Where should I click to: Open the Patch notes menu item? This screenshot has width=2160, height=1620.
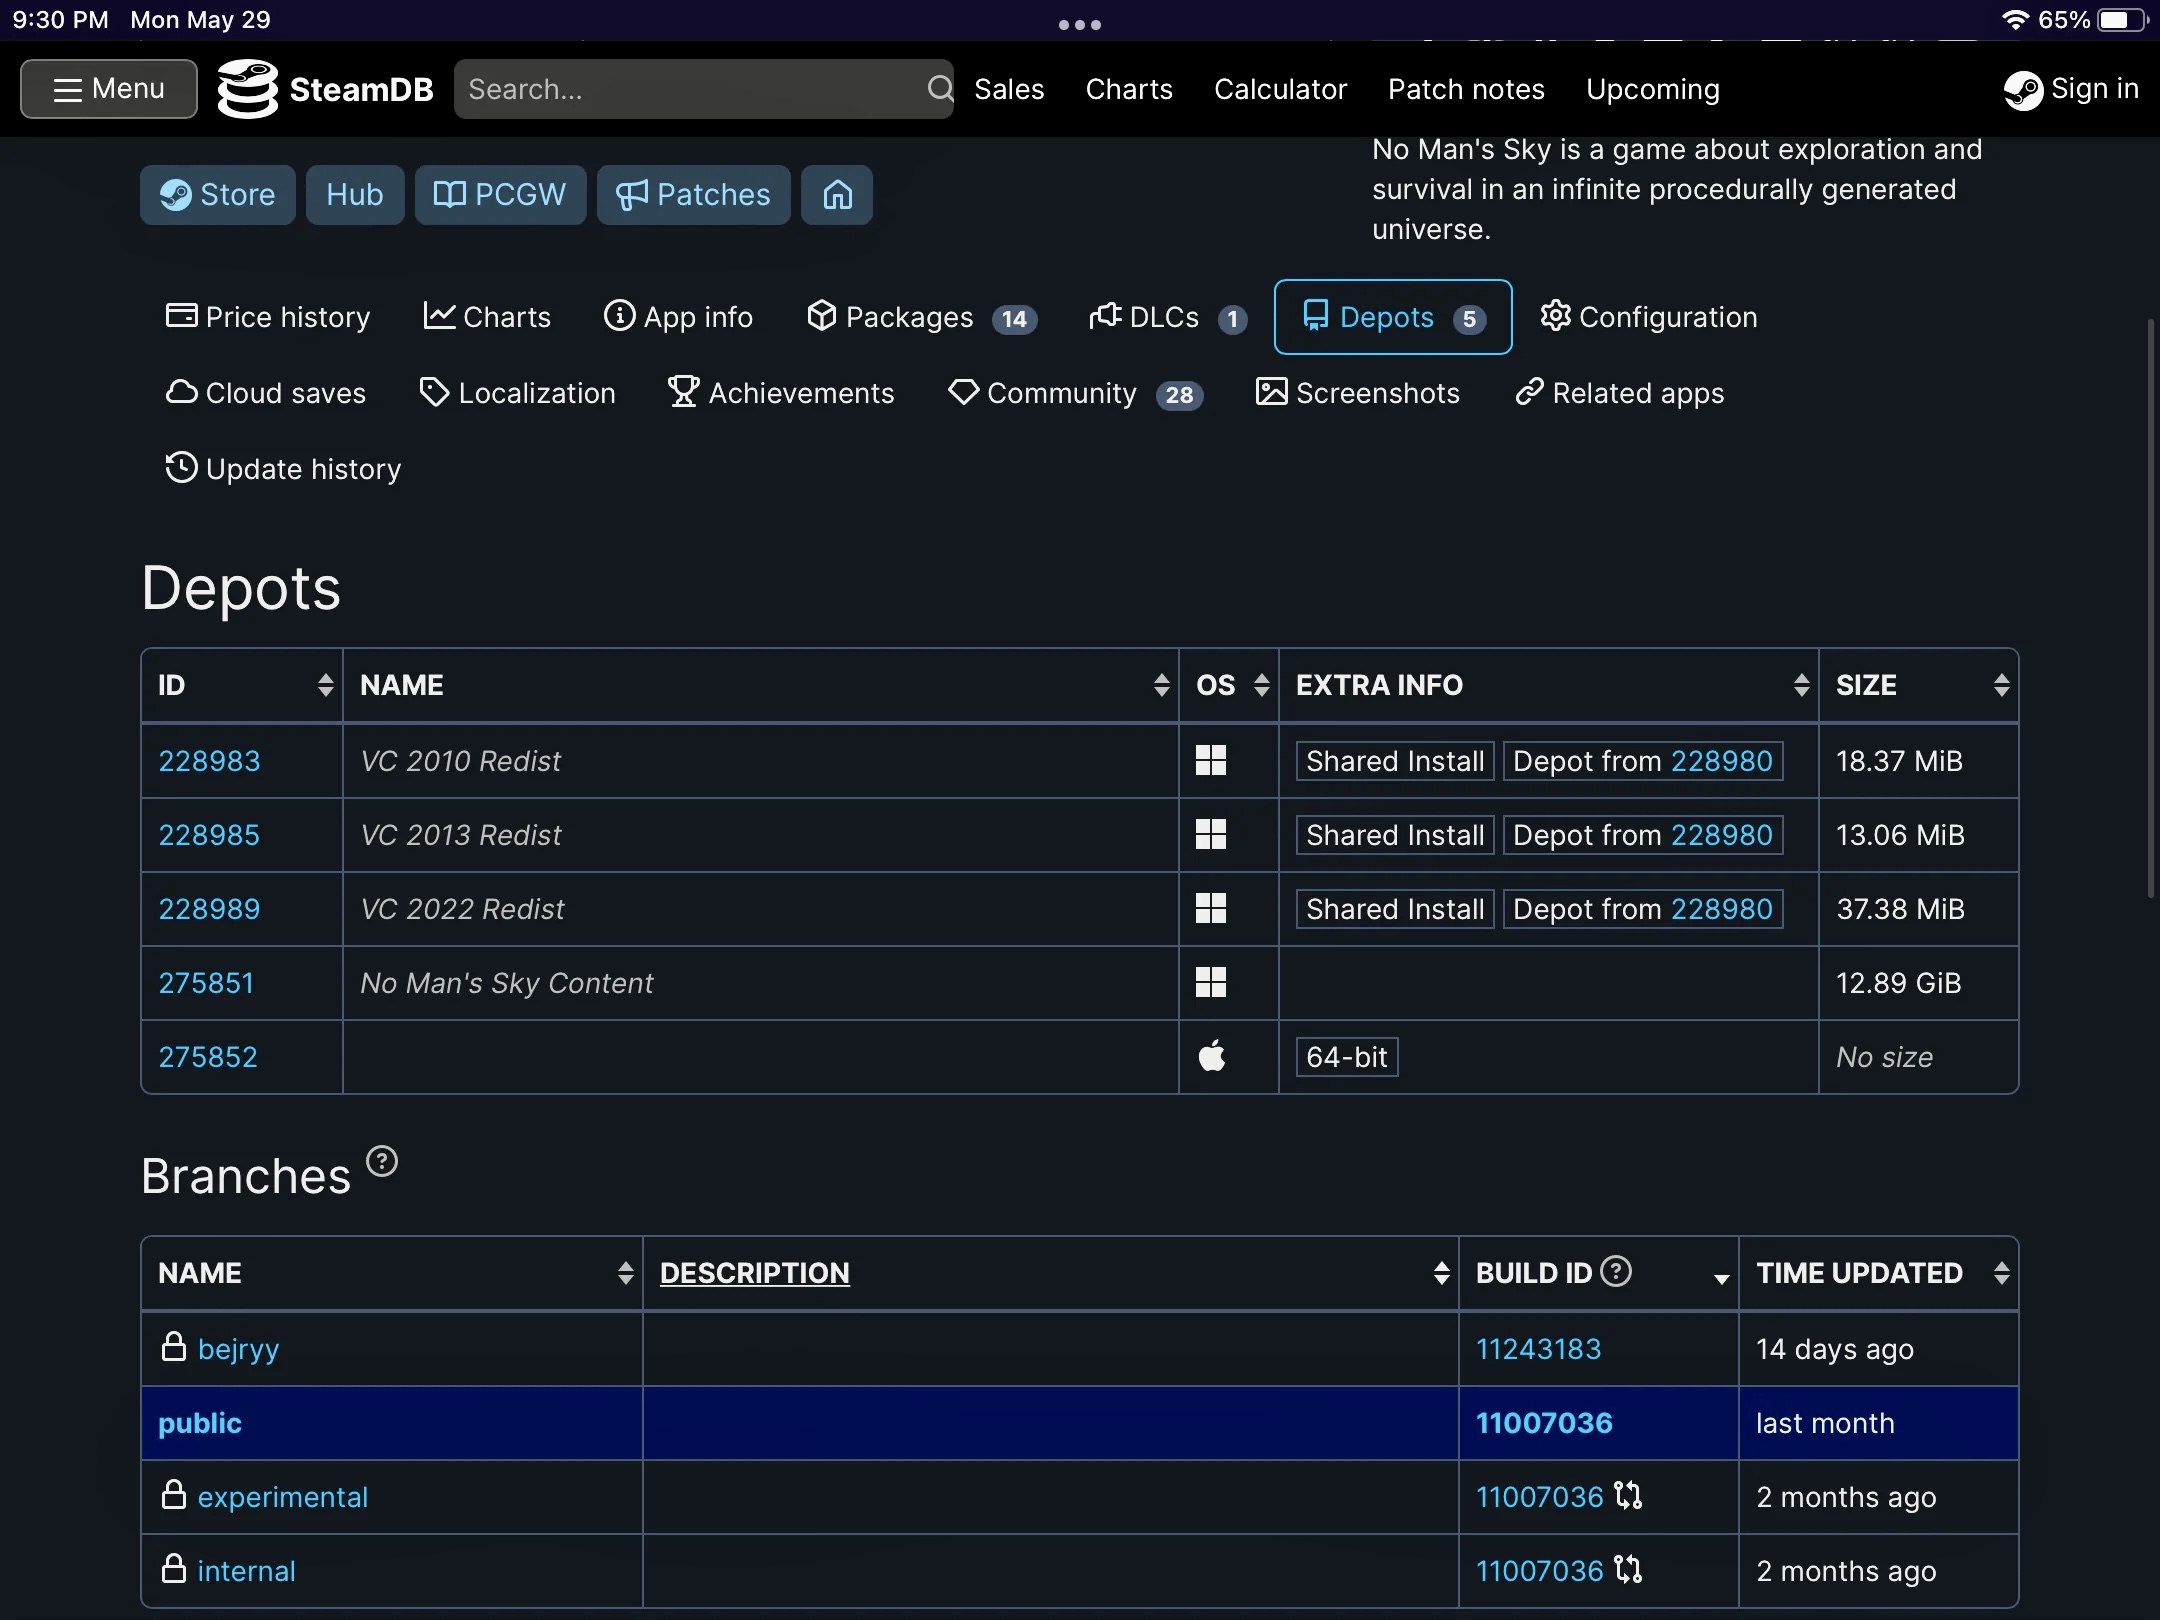[1466, 89]
